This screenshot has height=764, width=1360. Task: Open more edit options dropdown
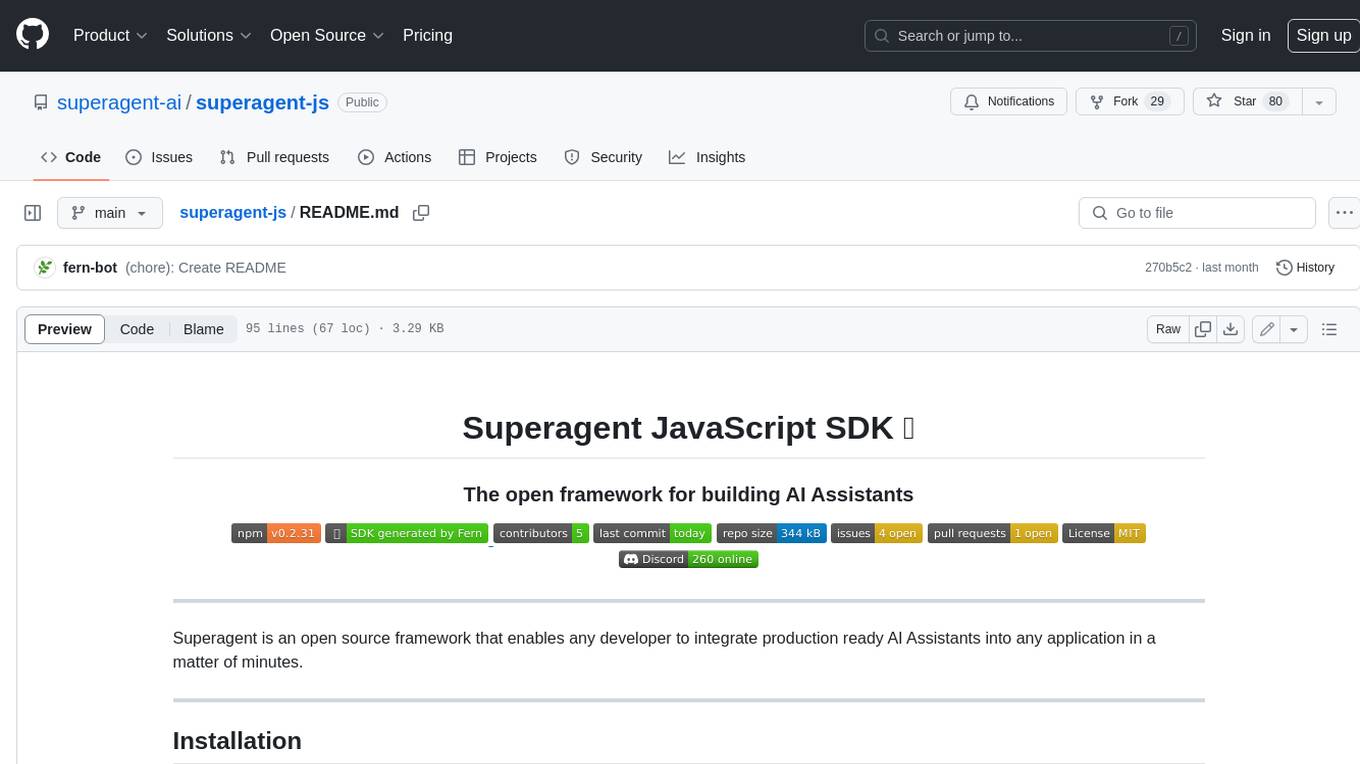1294,329
